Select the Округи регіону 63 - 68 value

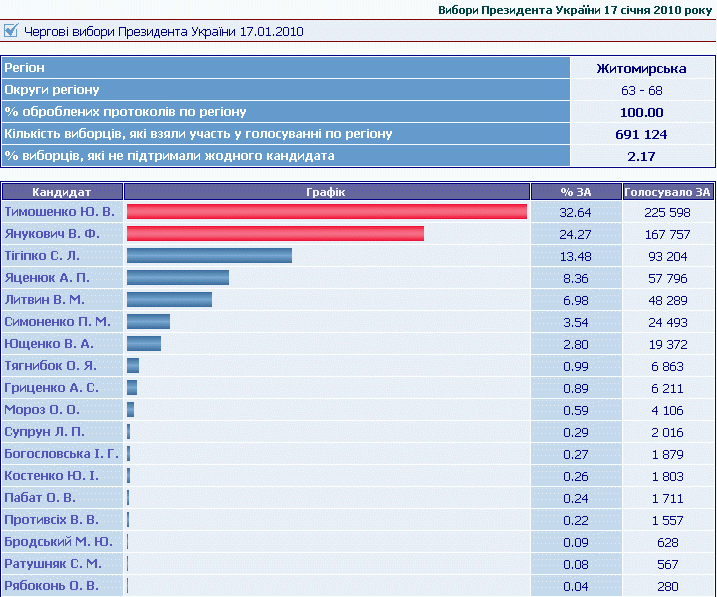[x=641, y=90]
